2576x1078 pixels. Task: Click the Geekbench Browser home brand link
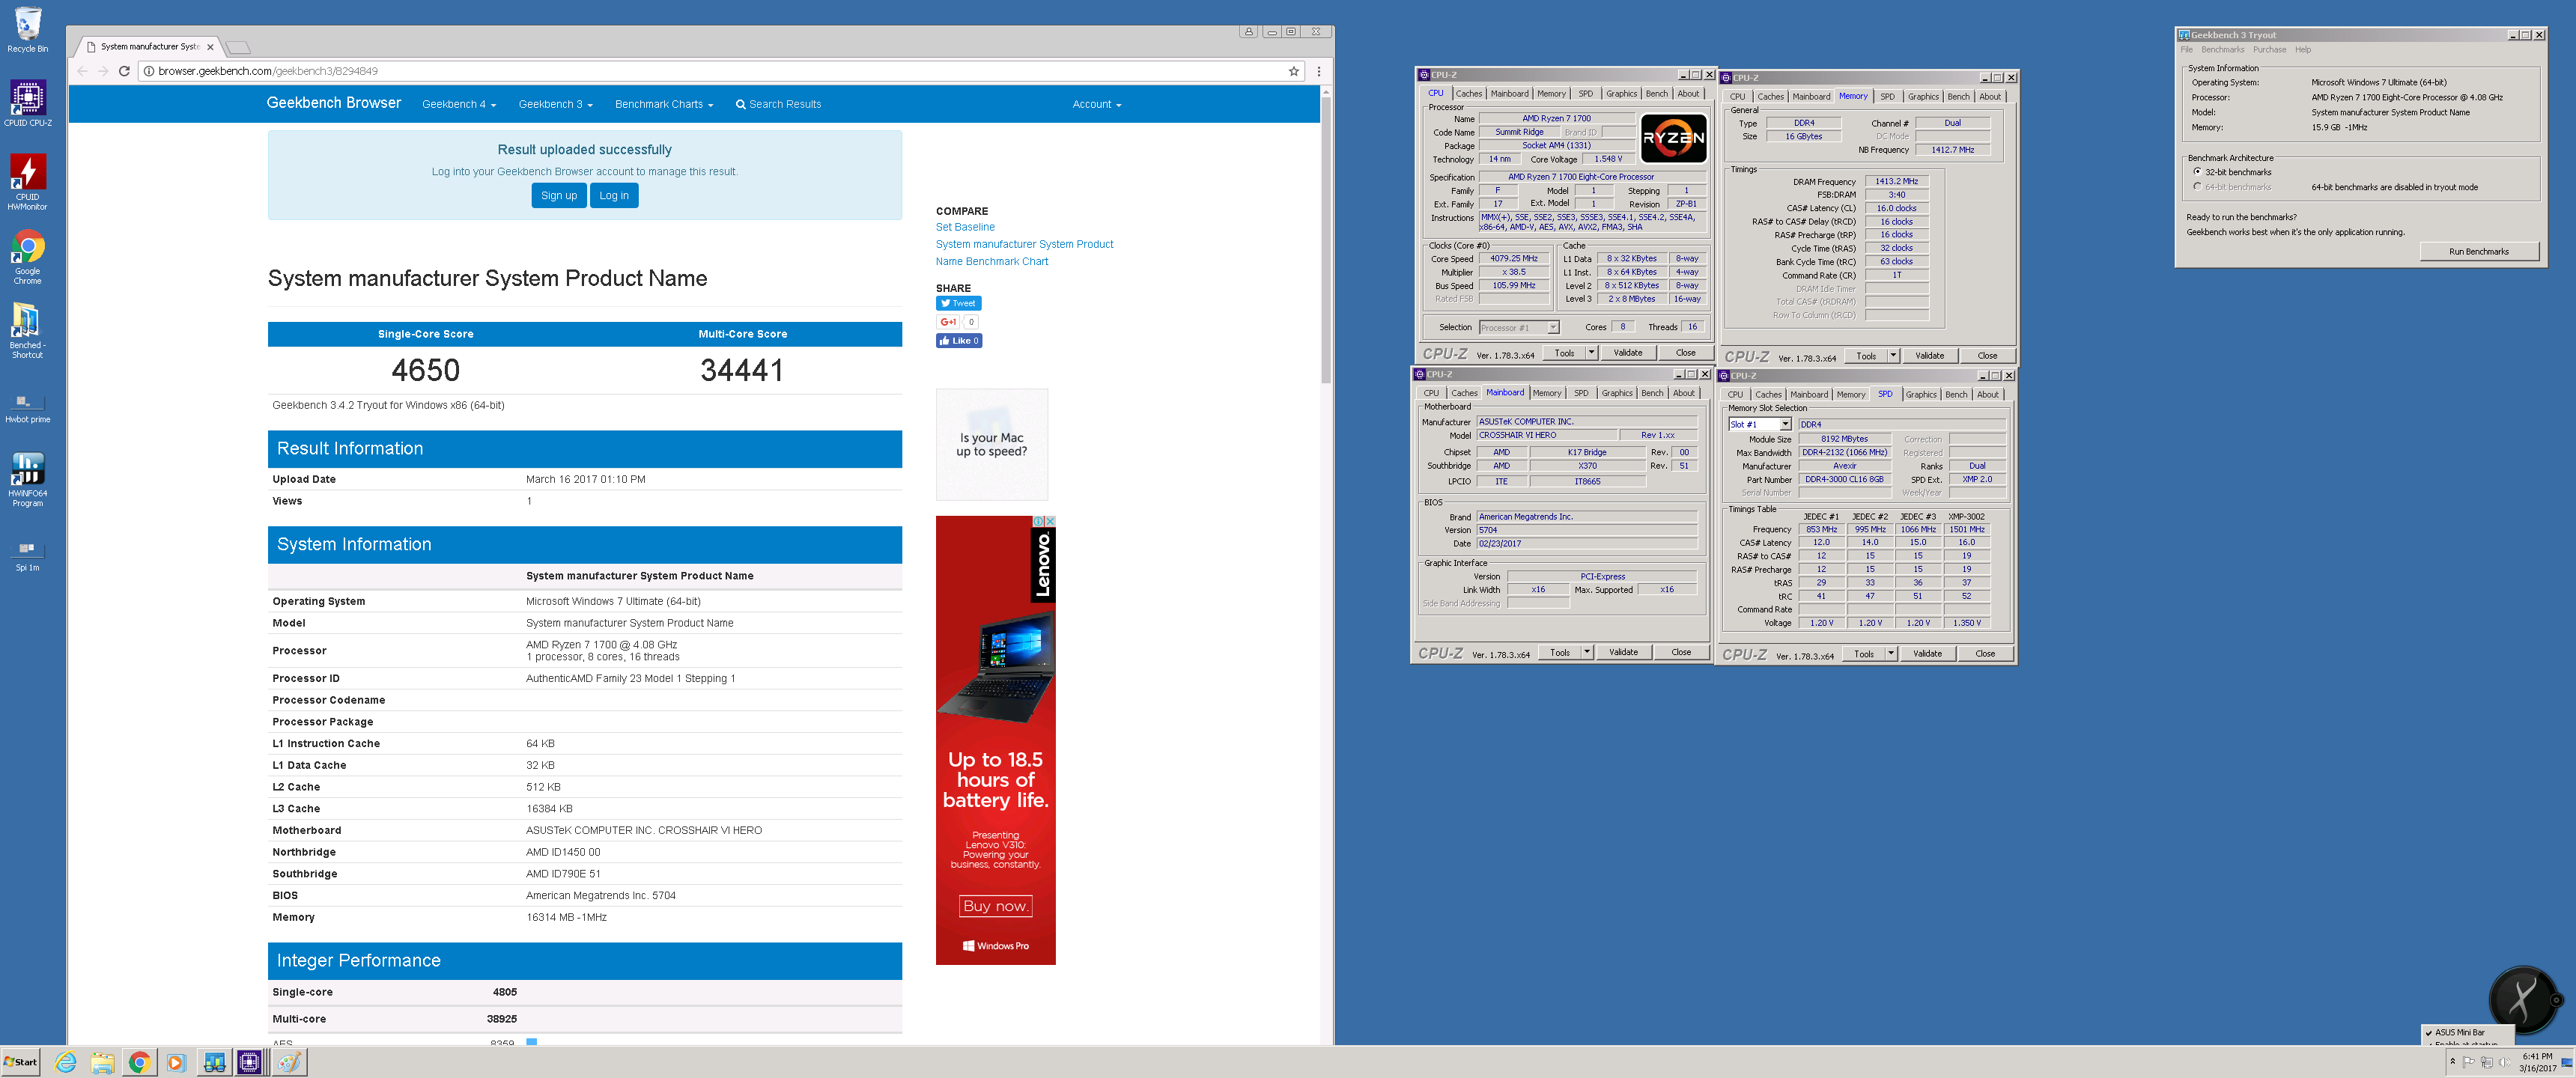click(333, 103)
